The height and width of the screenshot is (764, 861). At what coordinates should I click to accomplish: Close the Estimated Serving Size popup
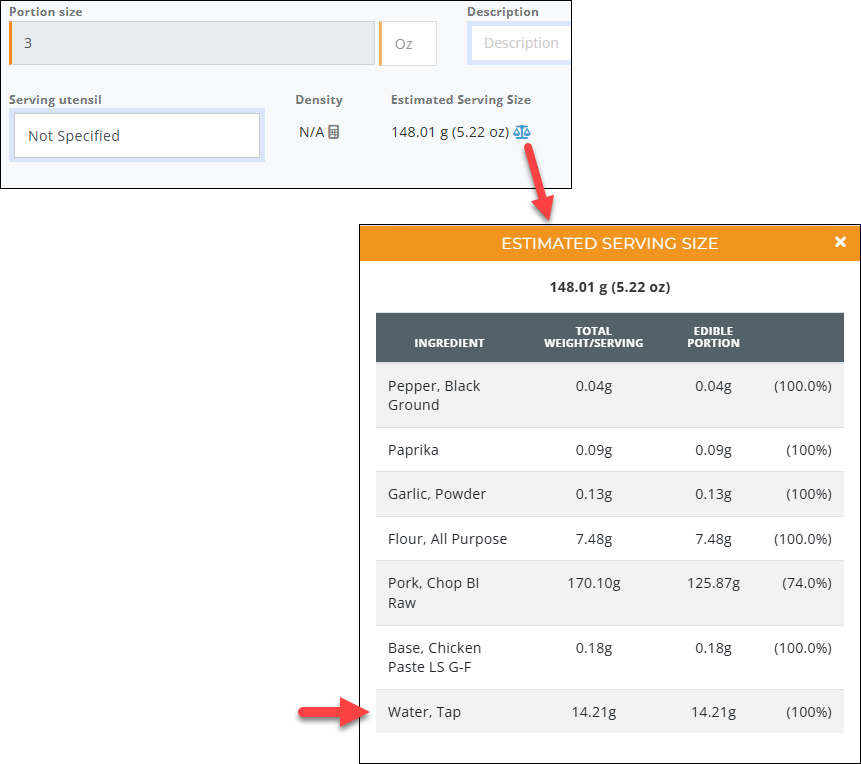pos(840,242)
